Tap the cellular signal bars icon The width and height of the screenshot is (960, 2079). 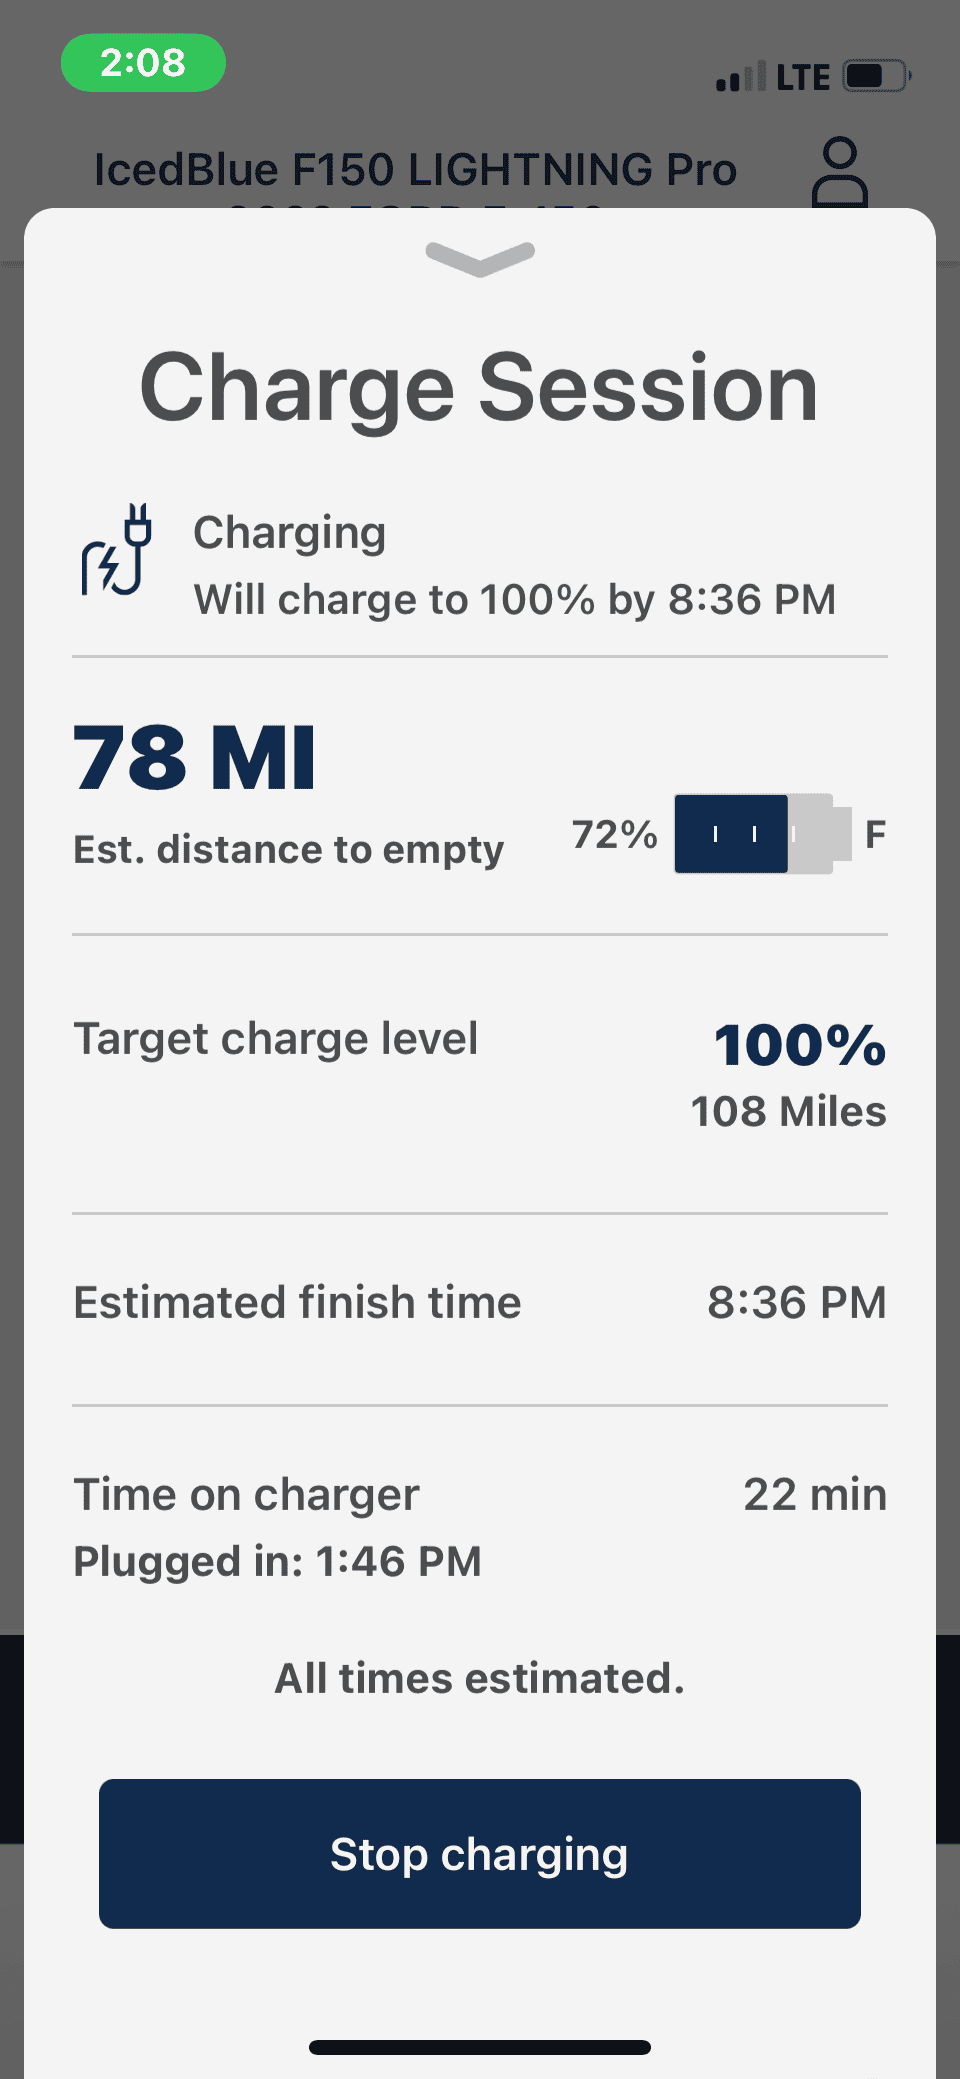[741, 77]
